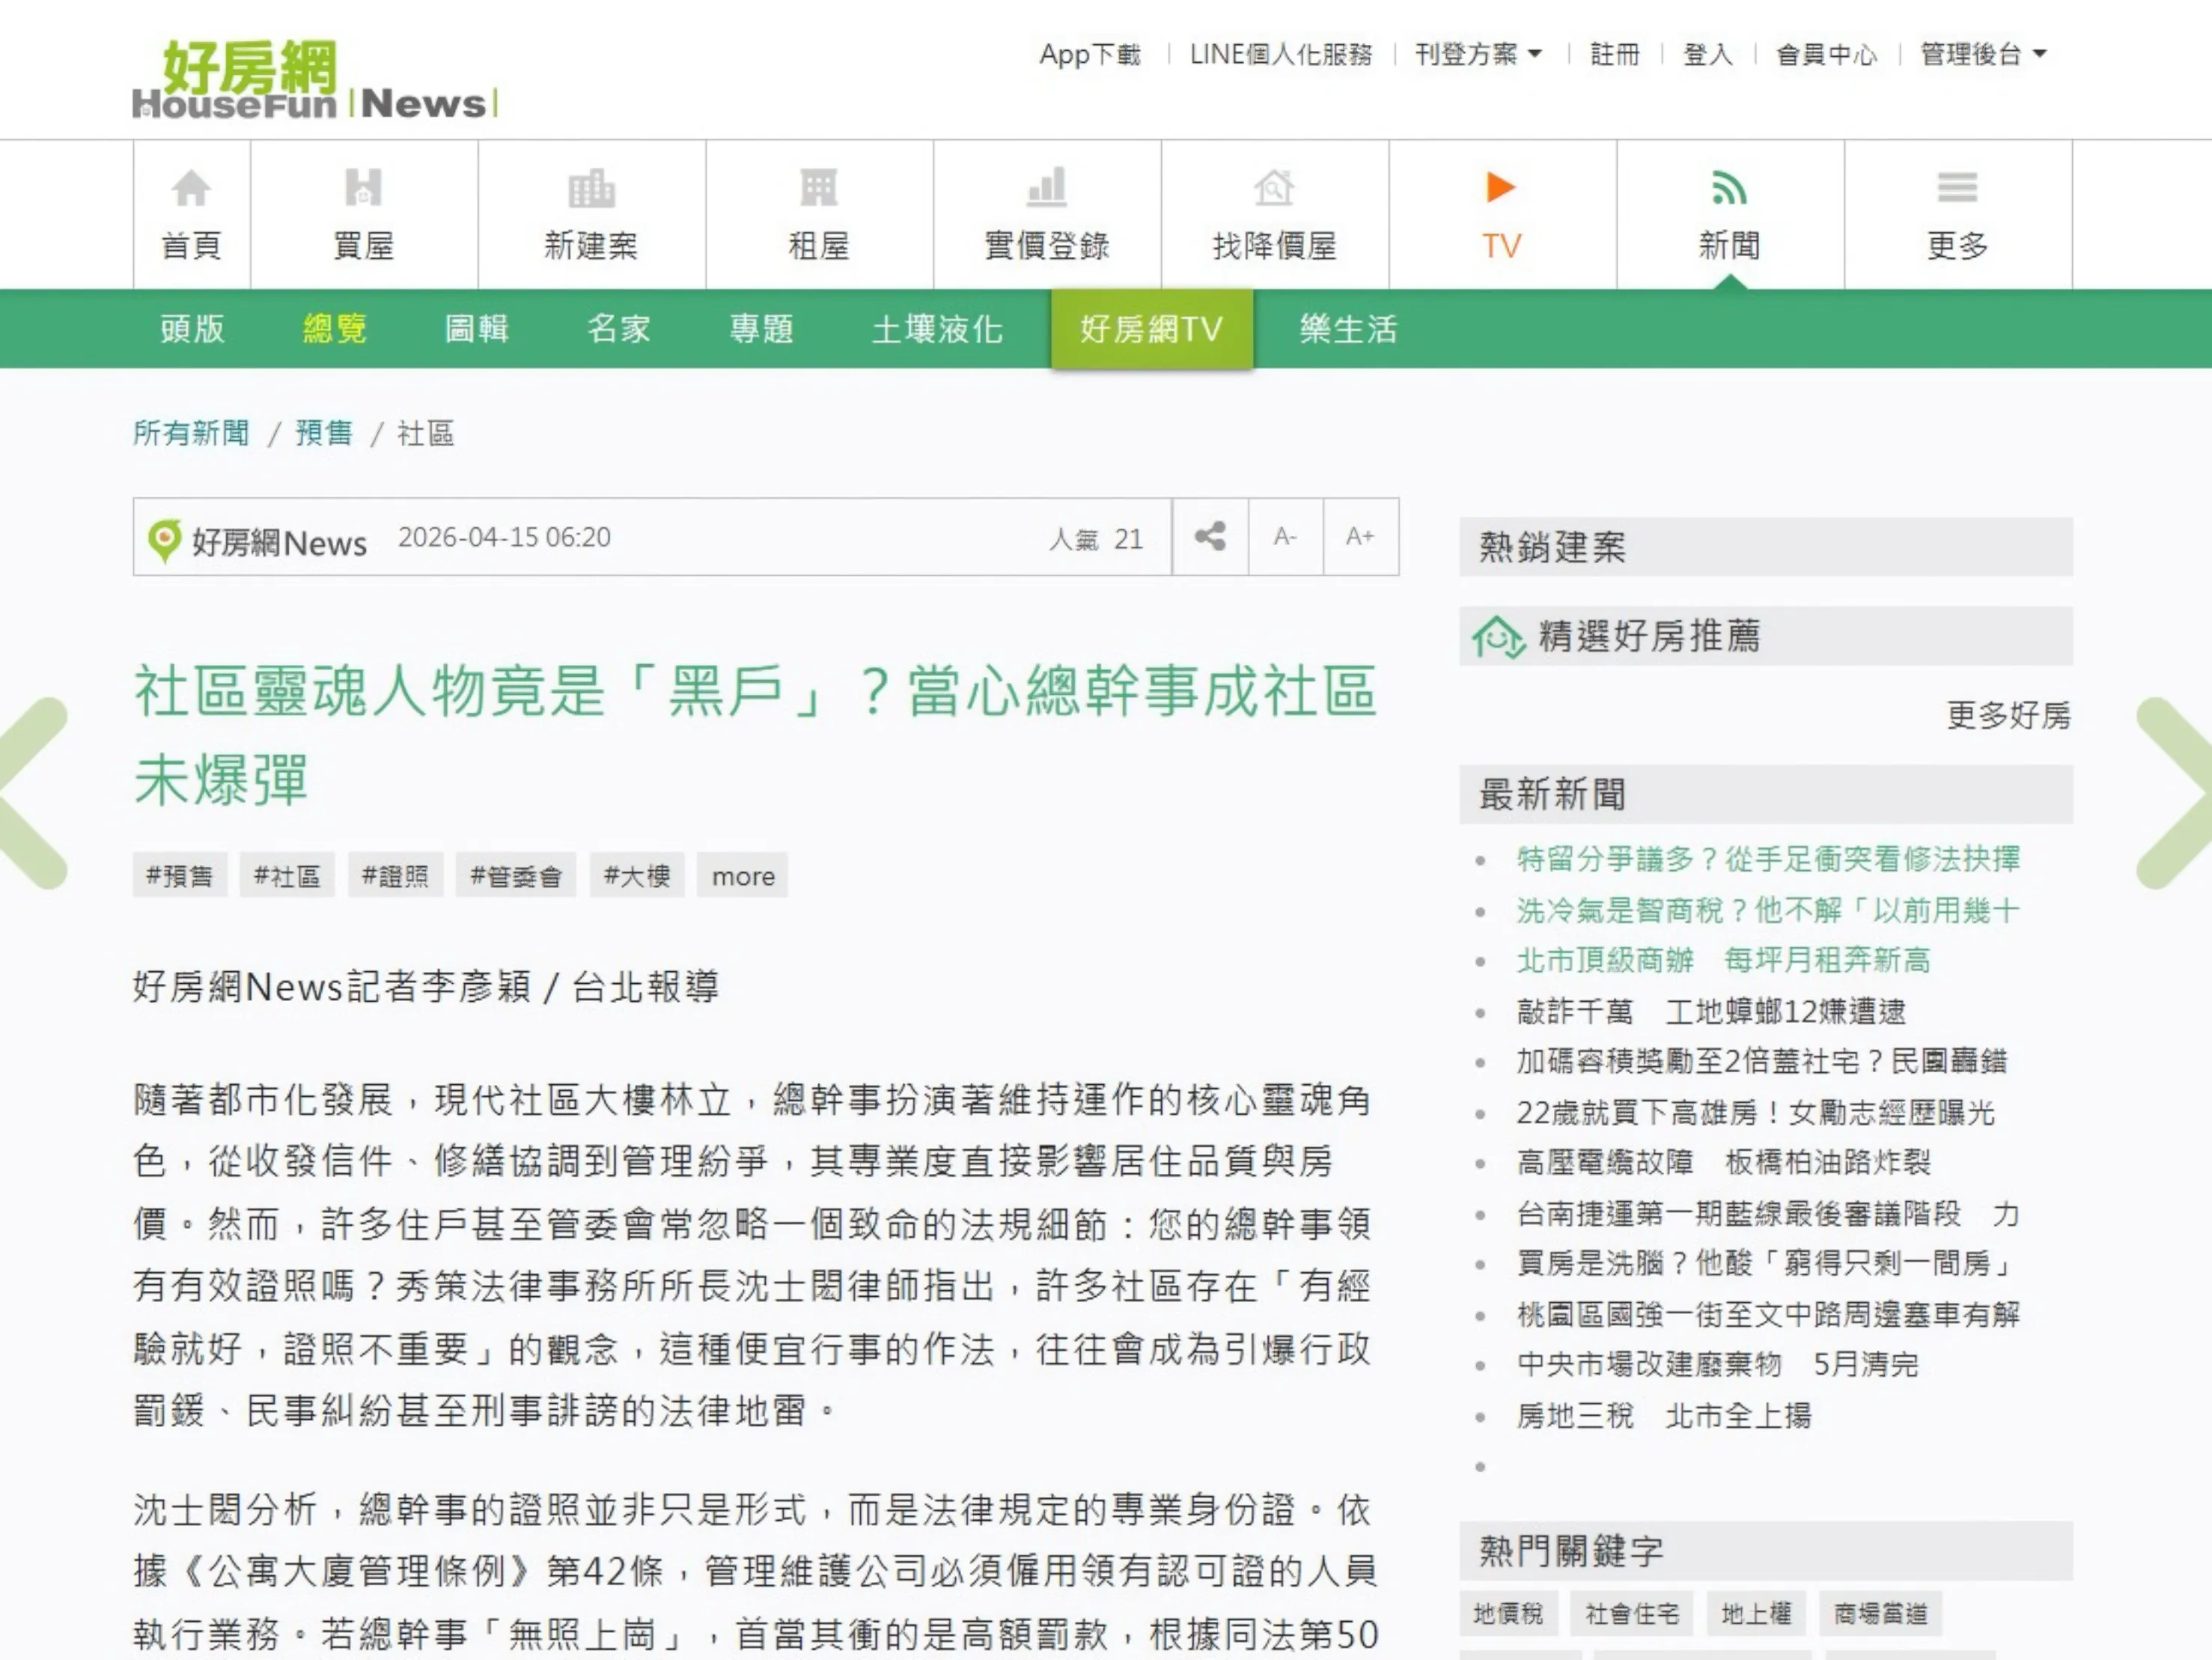The width and height of the screenshot is (2212, 1660).
Task: Click the 新聞 RSS feed icon
Action: [x=1729, y=187]
